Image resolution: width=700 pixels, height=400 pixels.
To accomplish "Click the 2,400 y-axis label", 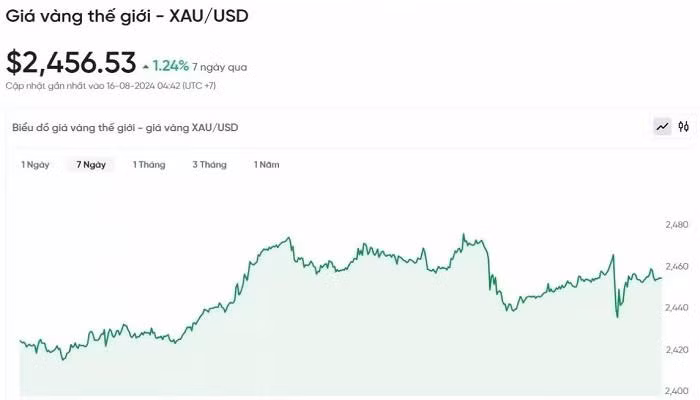I will coord(677,391).
